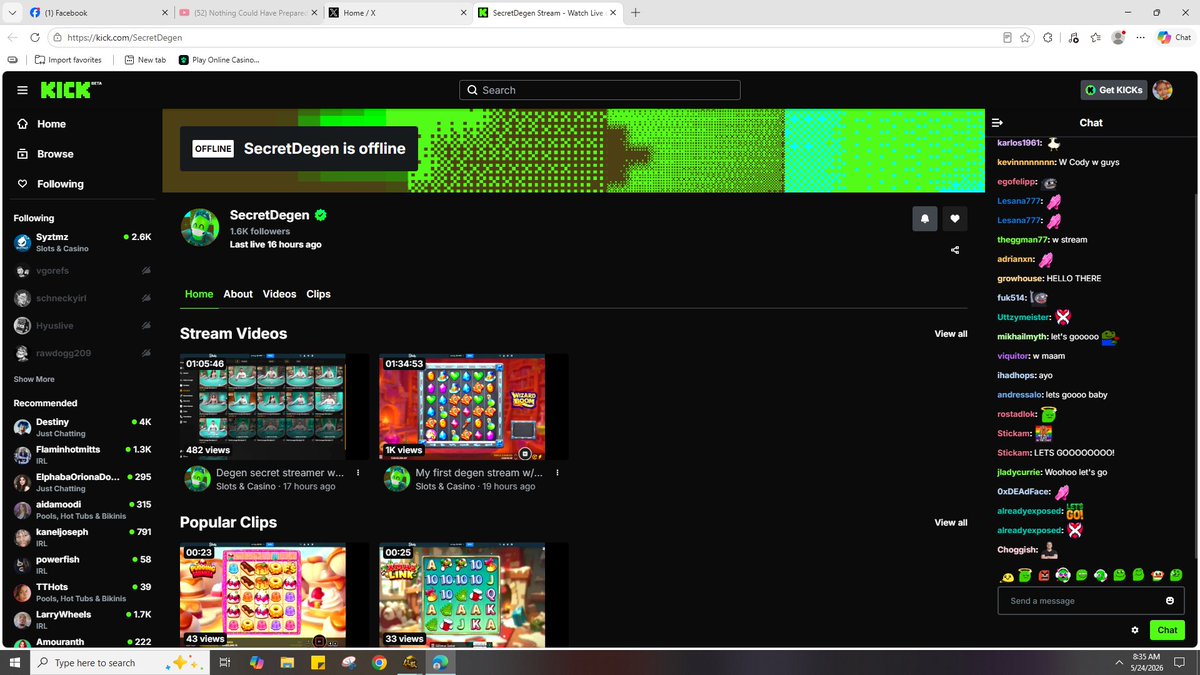Viewport: 1200px width, 675px height.
Task: Go to Home in the sidebar
Action: tap(42, 124)
